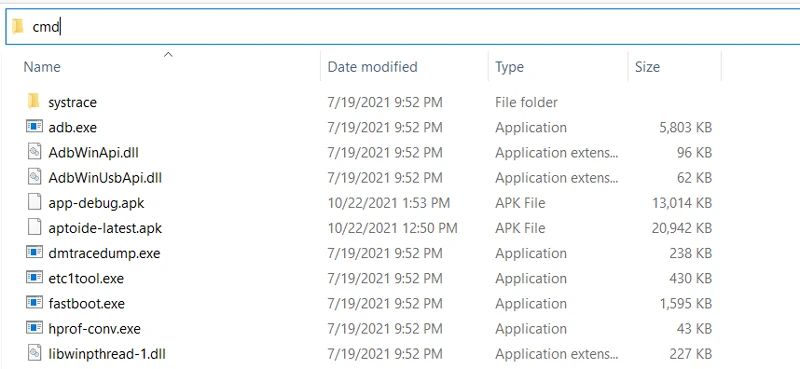
Task: Click the dmtracedump.exe file name
Action: [104, 253]
